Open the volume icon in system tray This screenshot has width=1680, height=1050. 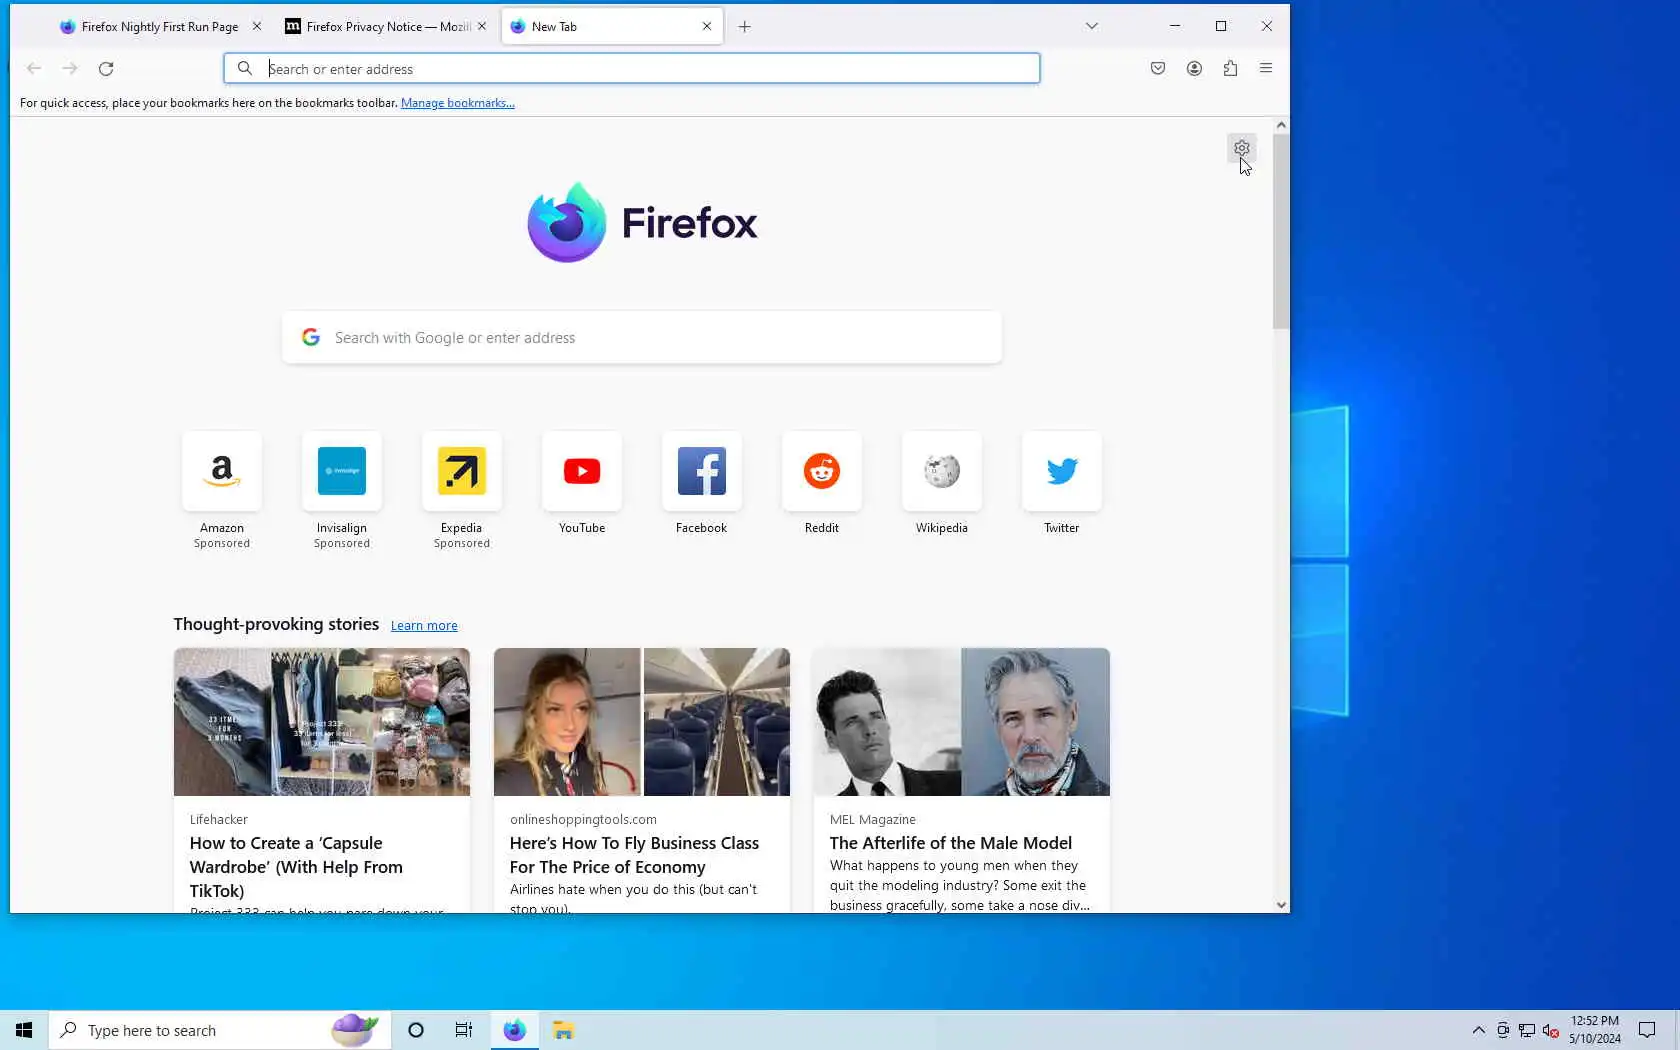(1550, 1030)
